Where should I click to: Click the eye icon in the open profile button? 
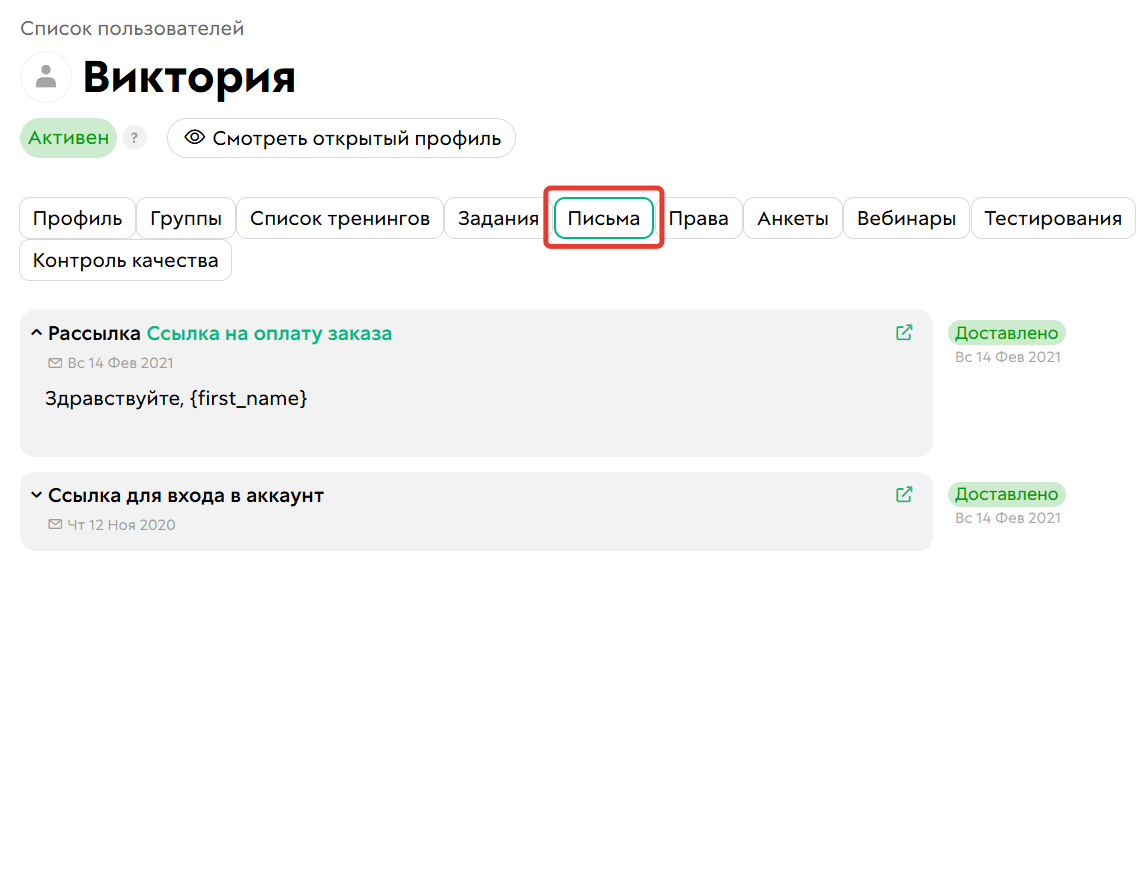pyautogui.click(x=196, y=138)
